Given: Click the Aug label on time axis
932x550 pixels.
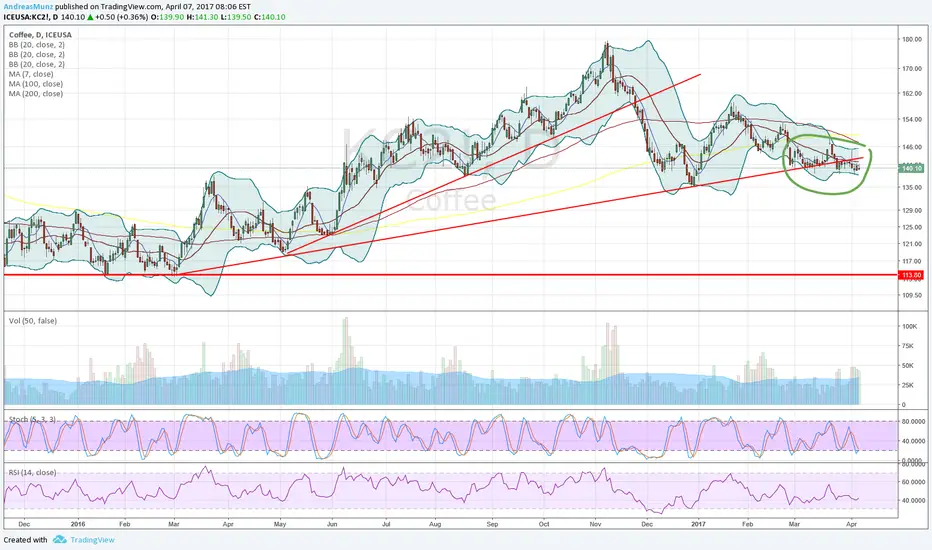Looking at the screenshot, I should pyautogui.click(x=435, y=524).
